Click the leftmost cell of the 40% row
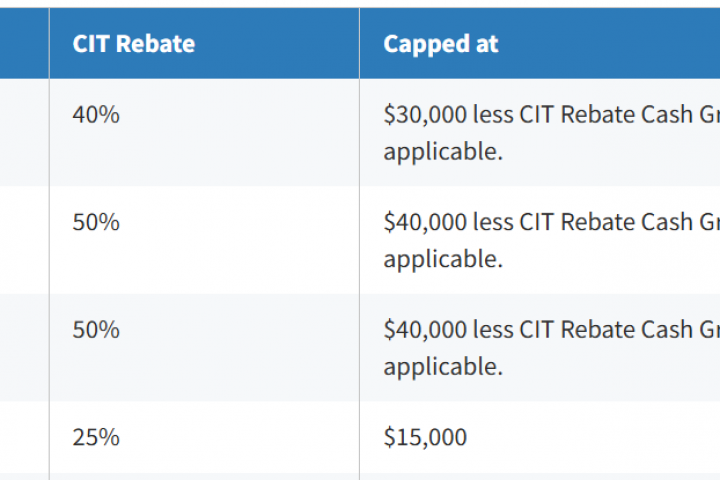Image resolution: width=720 pixels, height=480 pixels. 24,132
